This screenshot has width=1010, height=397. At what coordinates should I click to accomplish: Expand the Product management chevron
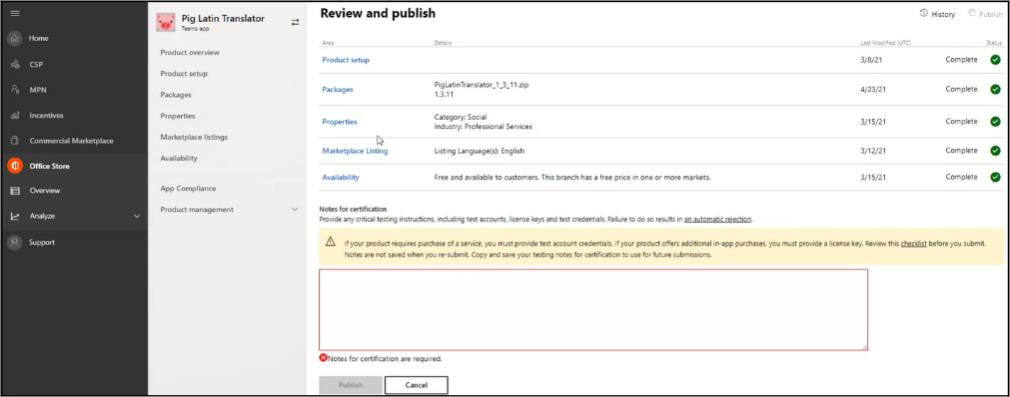[x=295, y=209]
